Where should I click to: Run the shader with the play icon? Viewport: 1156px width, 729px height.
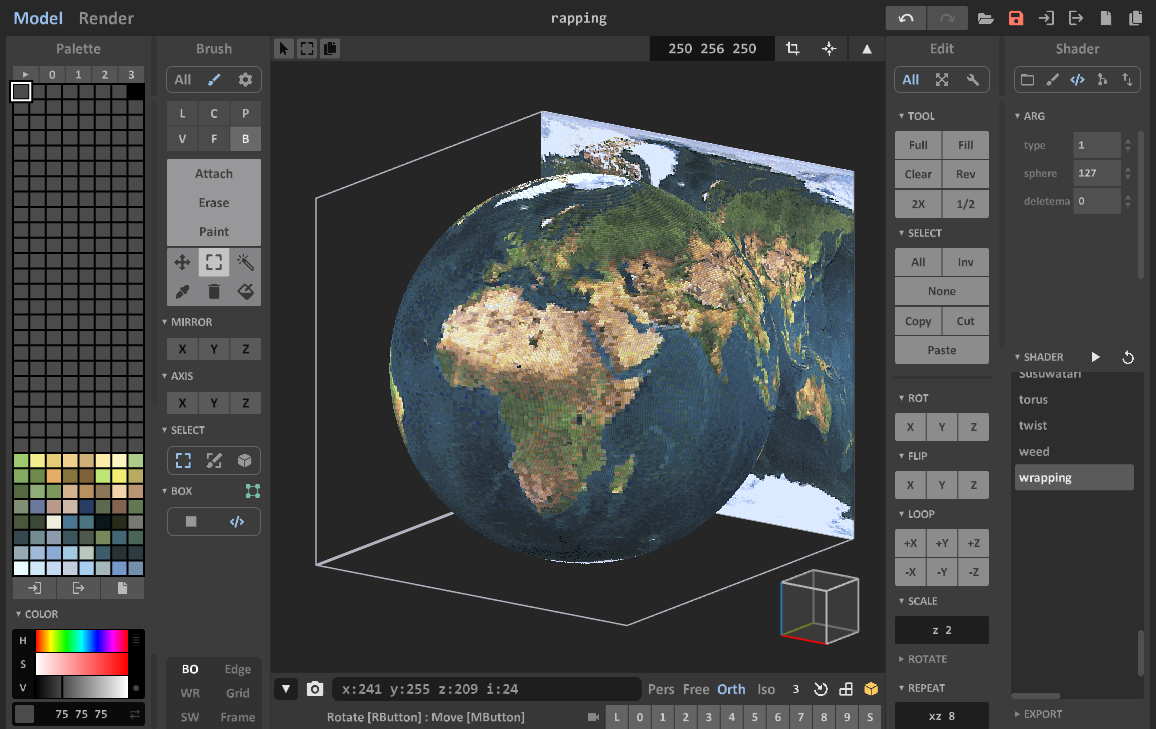click(1096, 357)
